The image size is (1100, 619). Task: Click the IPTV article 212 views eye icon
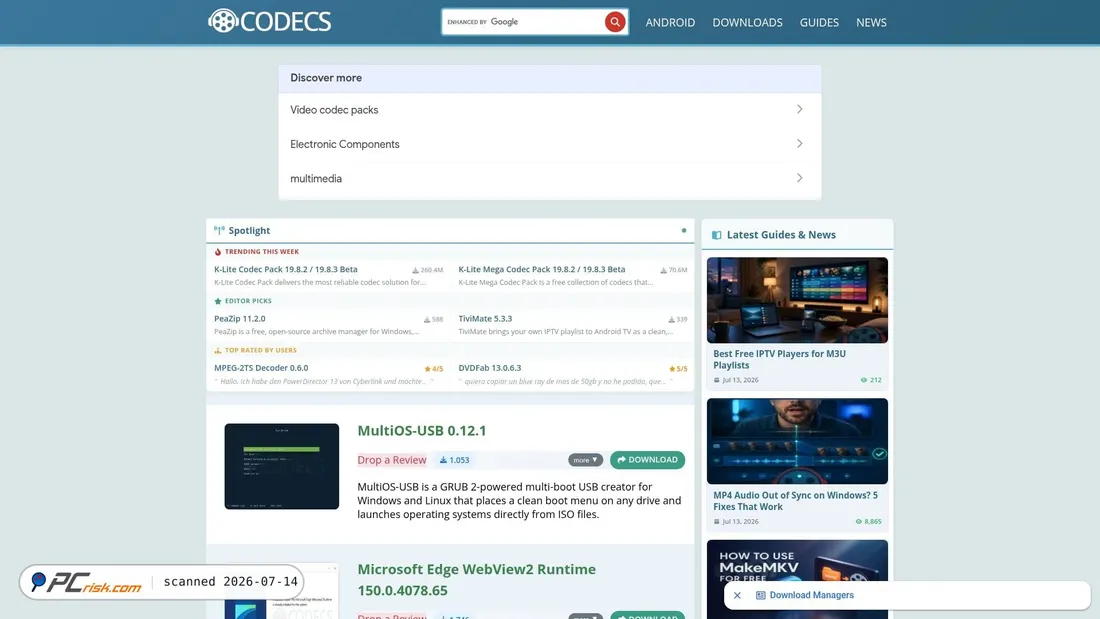[864, 380]
